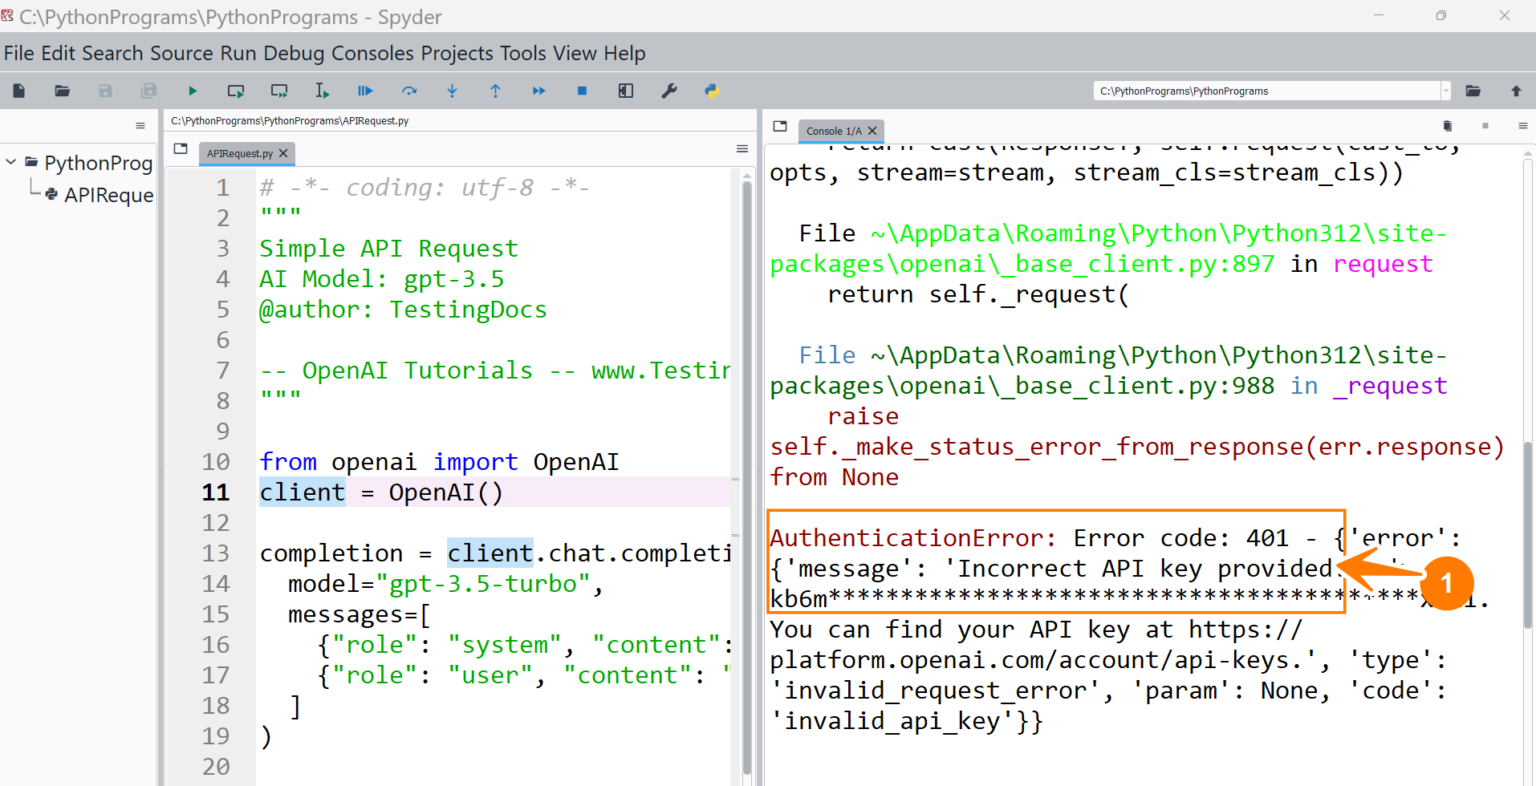Screen dimensions: 1536x786
Task: Open Preferences via the wrench icon
Action: pos(669,91)
